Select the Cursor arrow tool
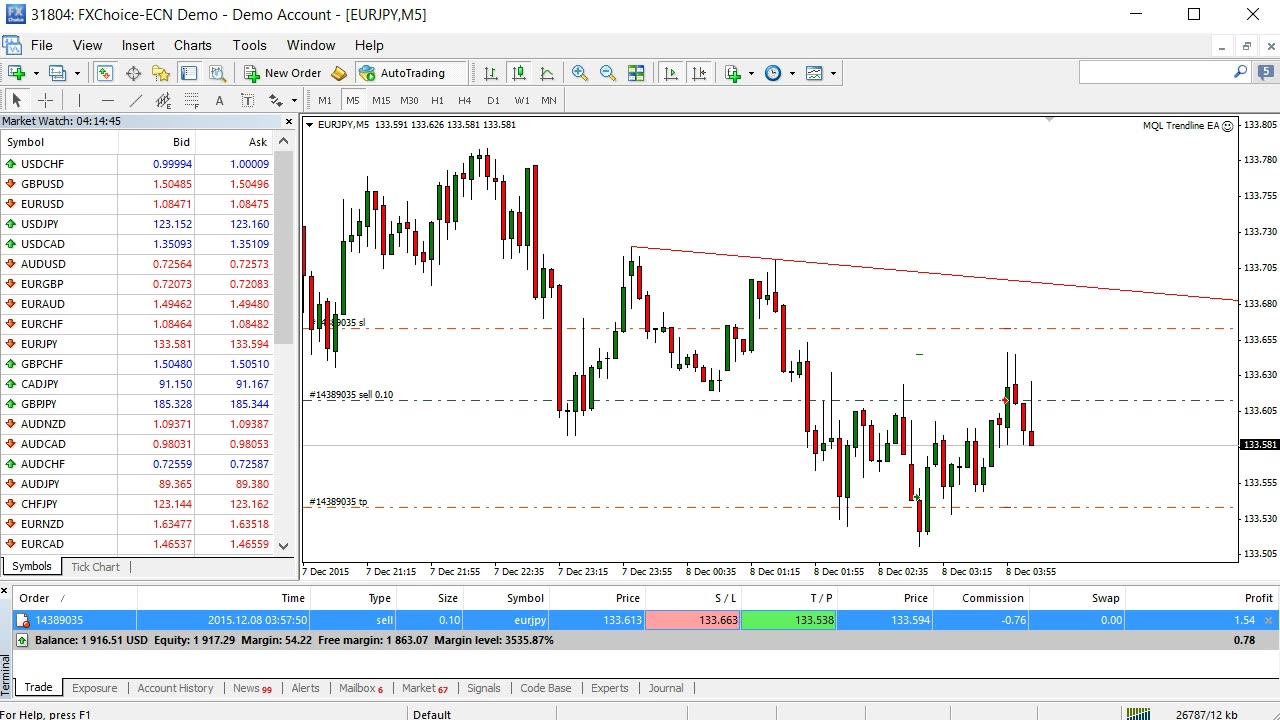Image resolution: width=1280 pixels, height=720 pixels. [x=17, y=100]
